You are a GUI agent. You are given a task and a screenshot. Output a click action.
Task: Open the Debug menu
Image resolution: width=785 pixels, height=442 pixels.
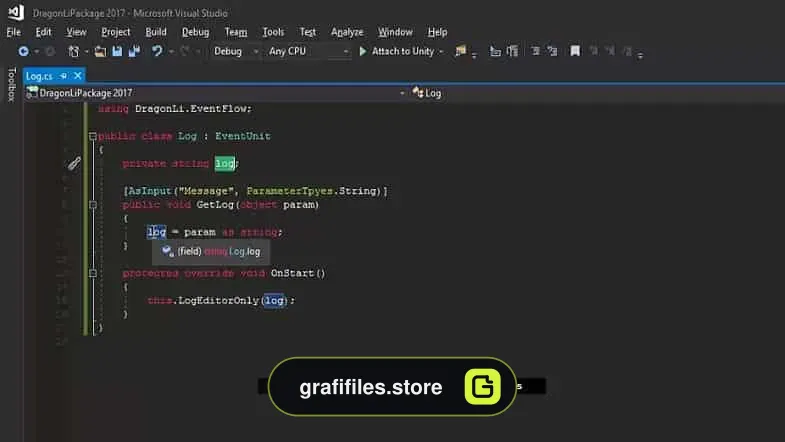195,32
